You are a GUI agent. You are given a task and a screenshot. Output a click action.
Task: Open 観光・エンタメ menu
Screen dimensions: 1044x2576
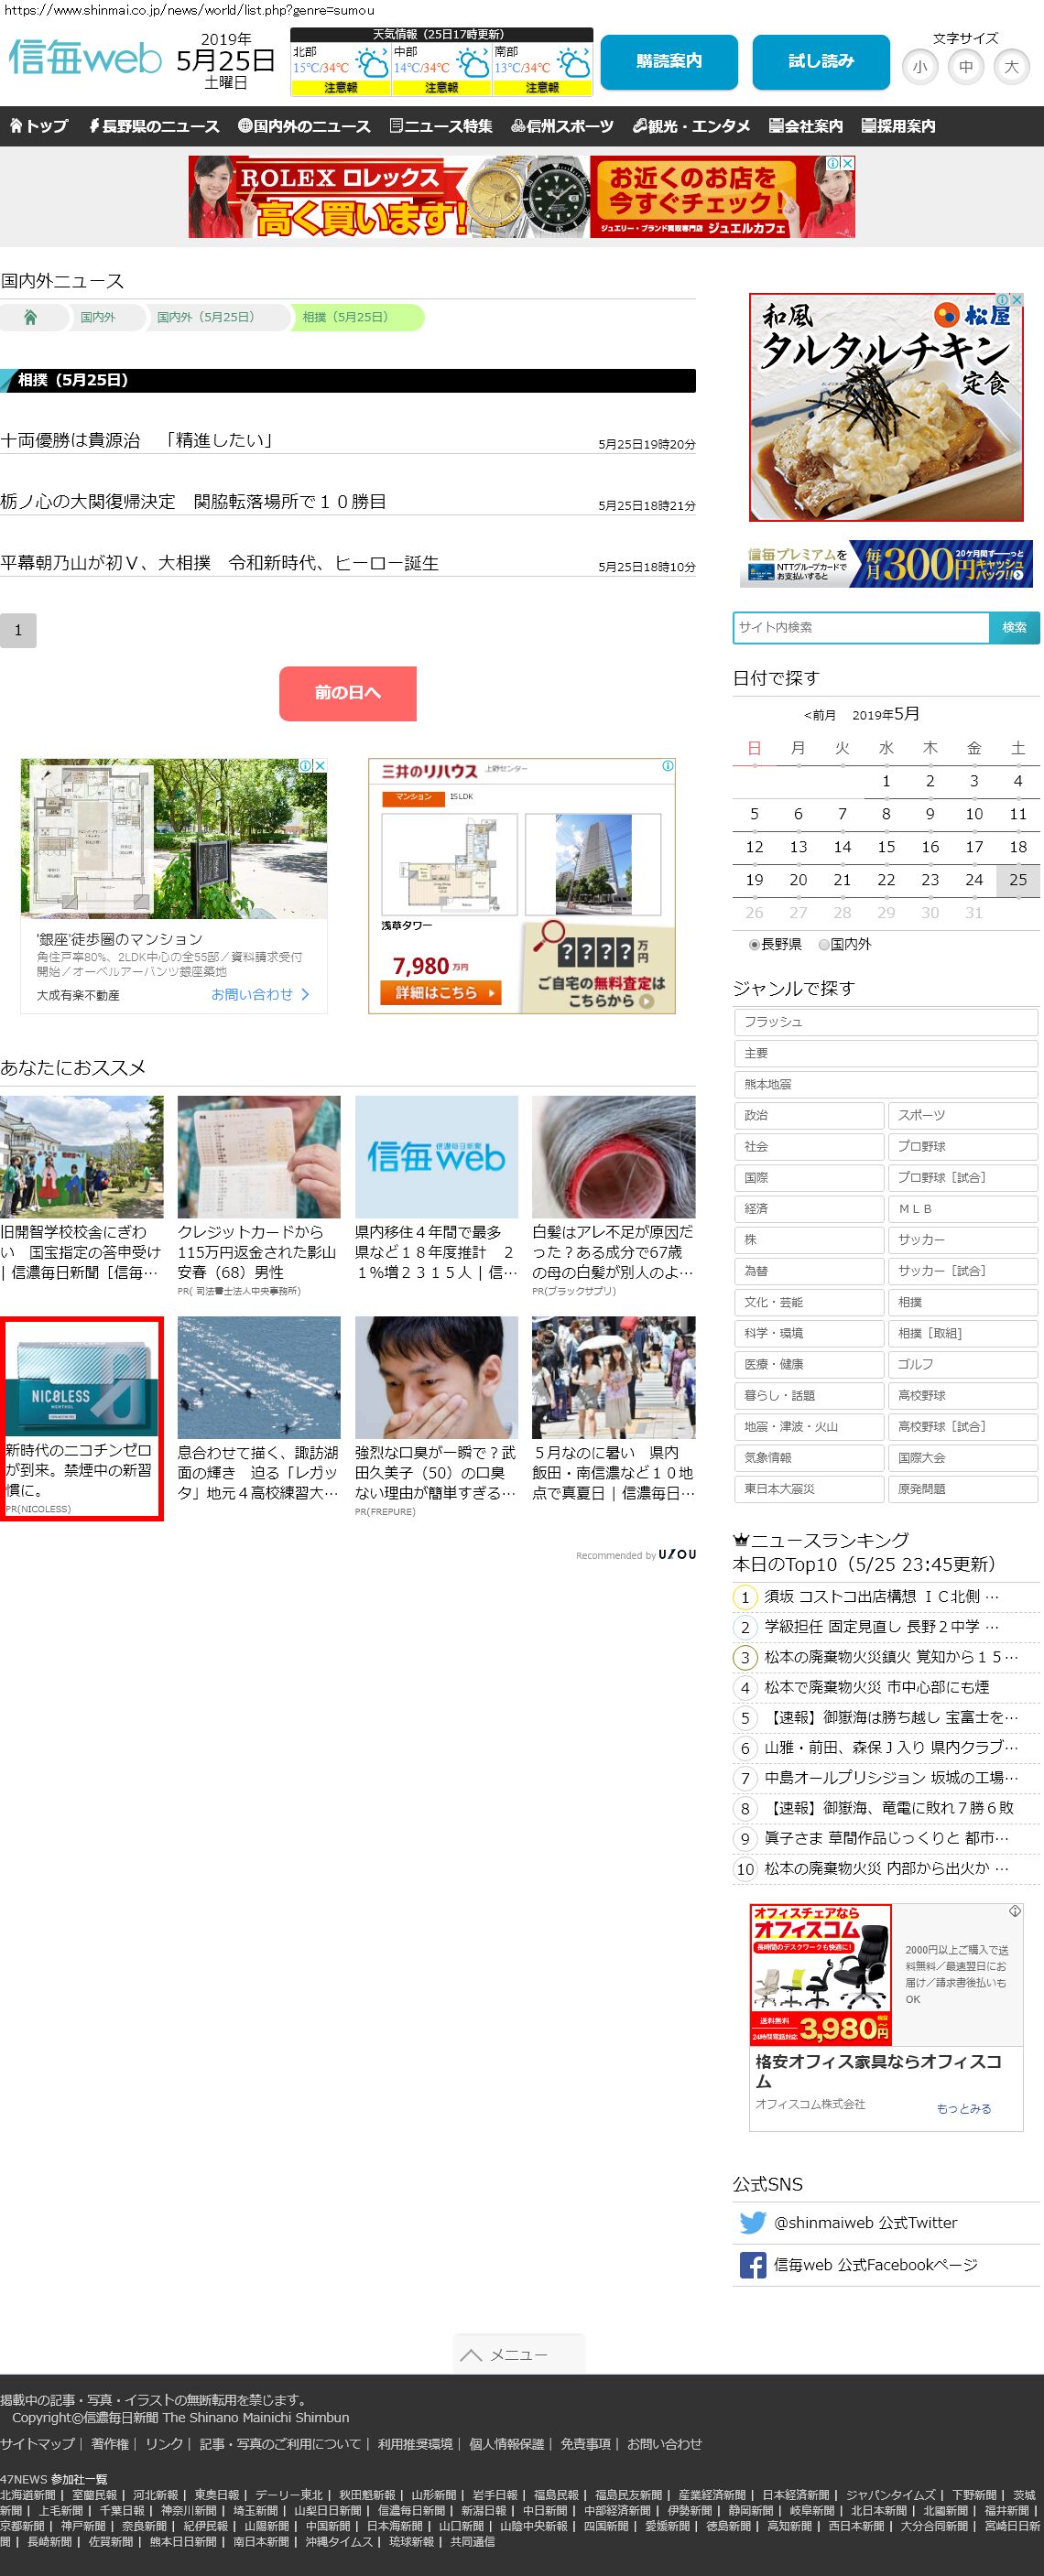(x=691, y=126)
